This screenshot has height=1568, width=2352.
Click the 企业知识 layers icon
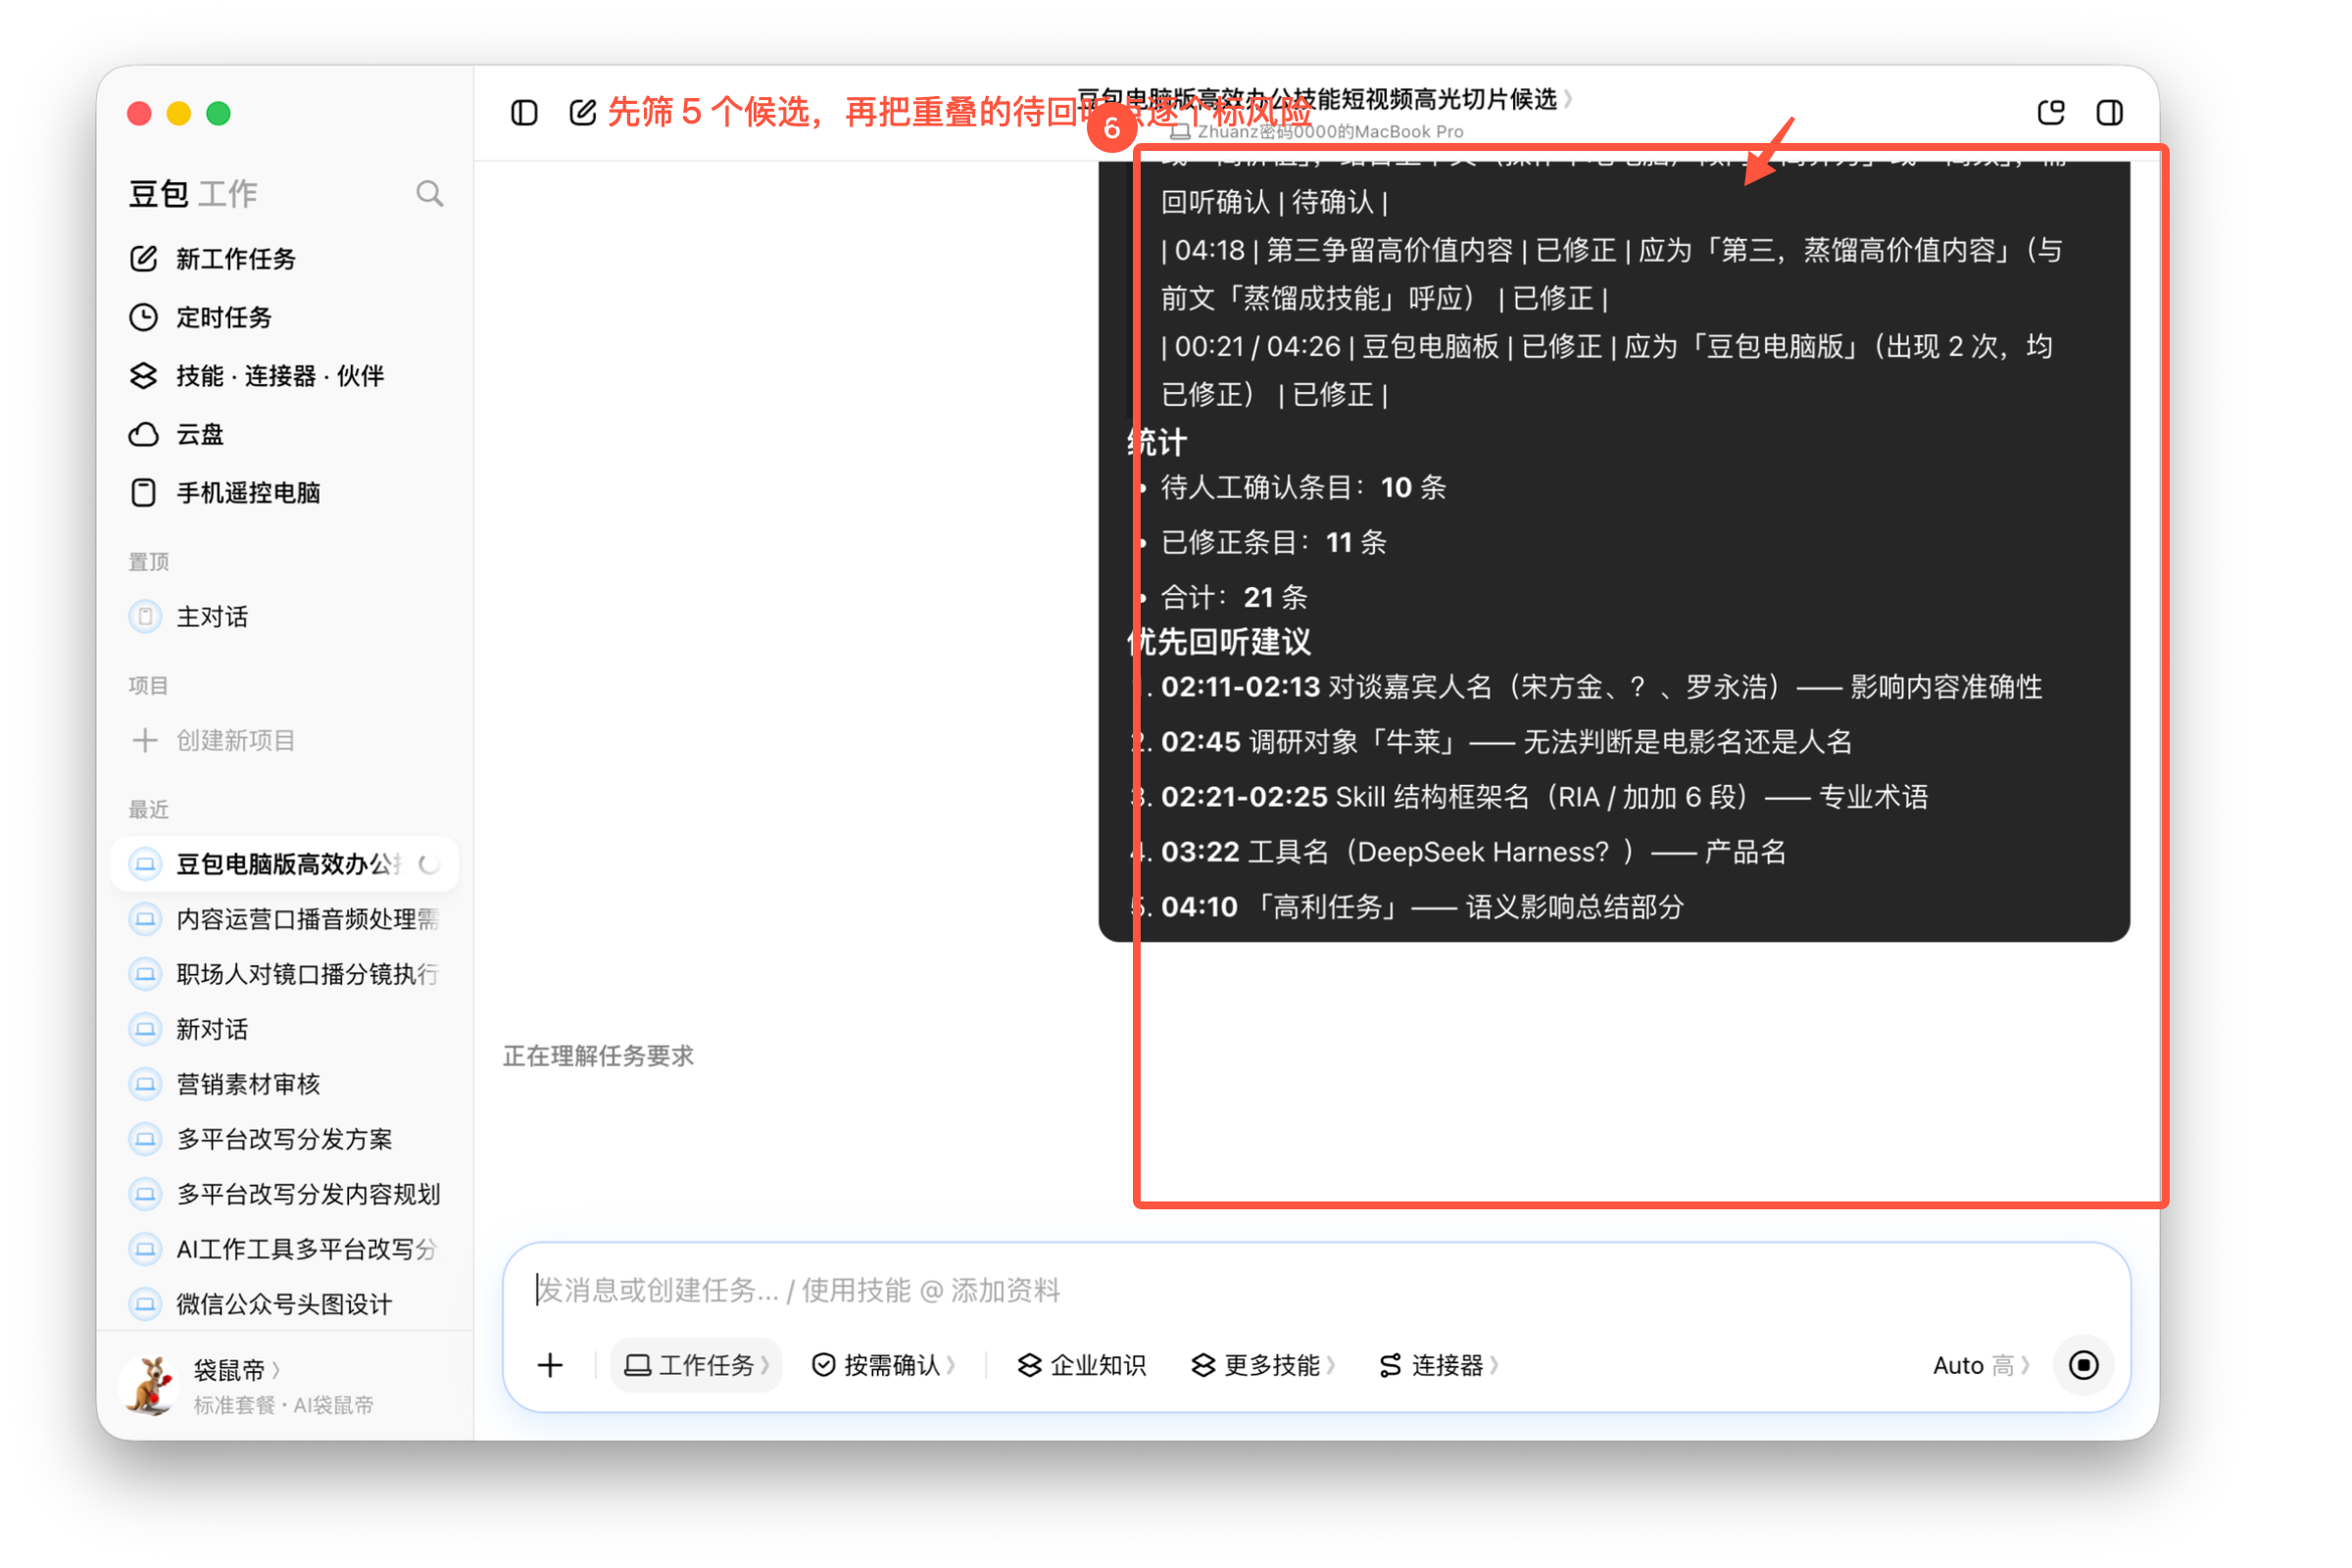[x=1029, y=1365]
